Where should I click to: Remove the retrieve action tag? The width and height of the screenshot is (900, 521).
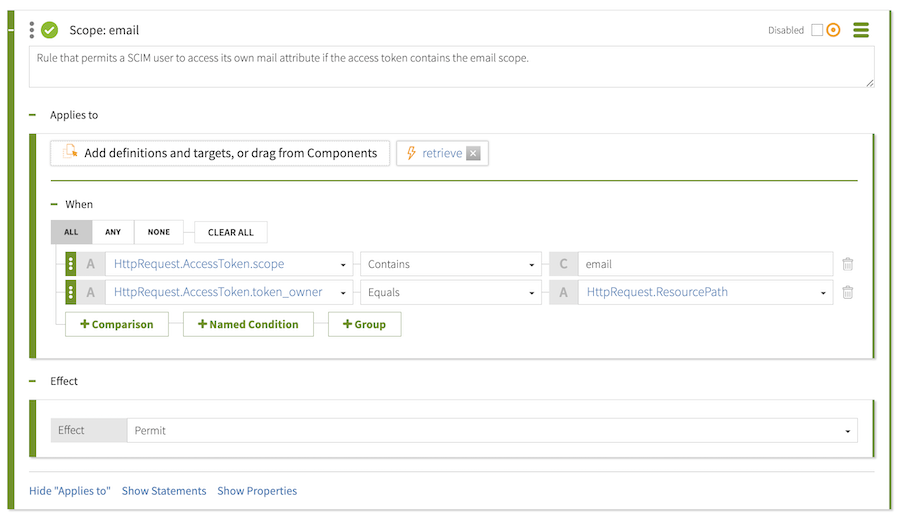[x=473, y=153]
